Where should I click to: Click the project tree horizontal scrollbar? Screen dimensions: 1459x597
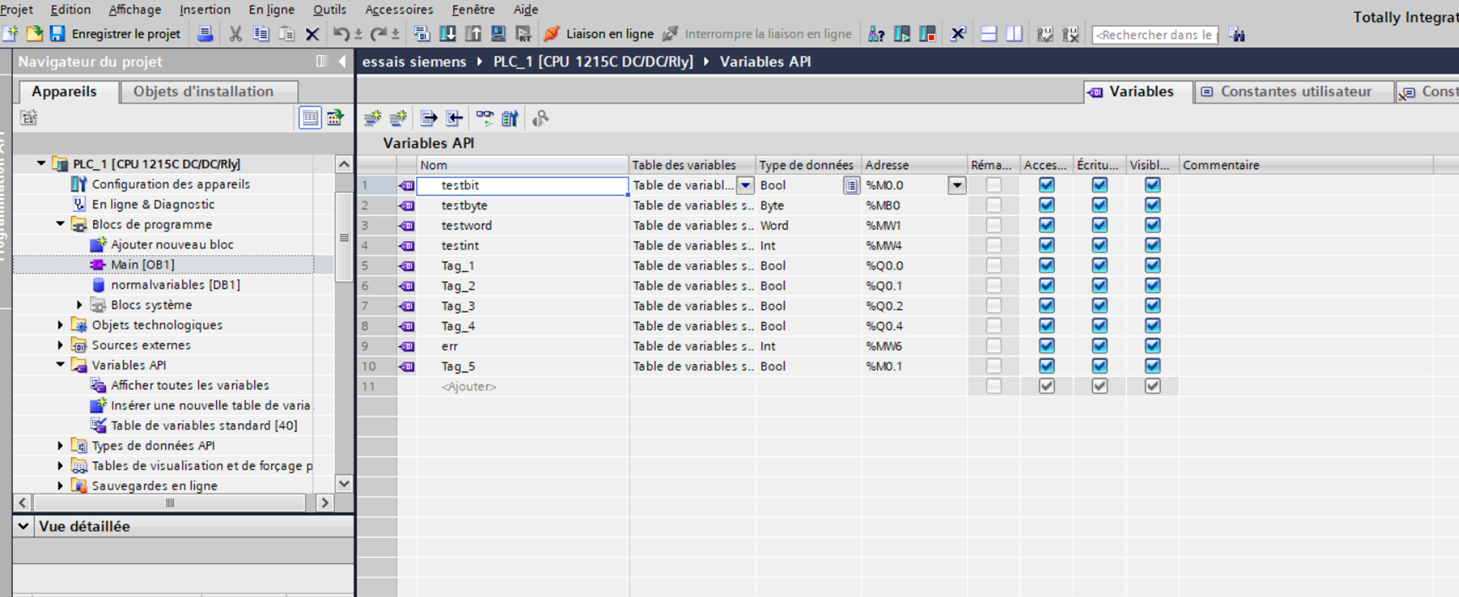click(x=170, y=503)
